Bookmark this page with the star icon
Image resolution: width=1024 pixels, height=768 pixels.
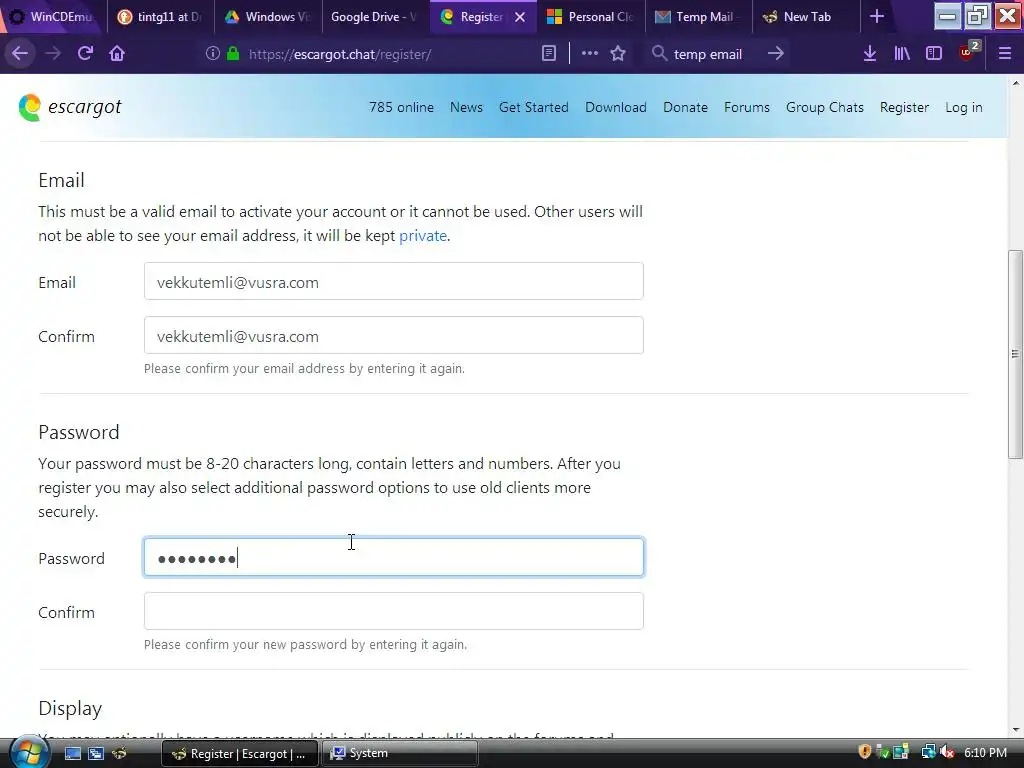click(x=618, y=54)
